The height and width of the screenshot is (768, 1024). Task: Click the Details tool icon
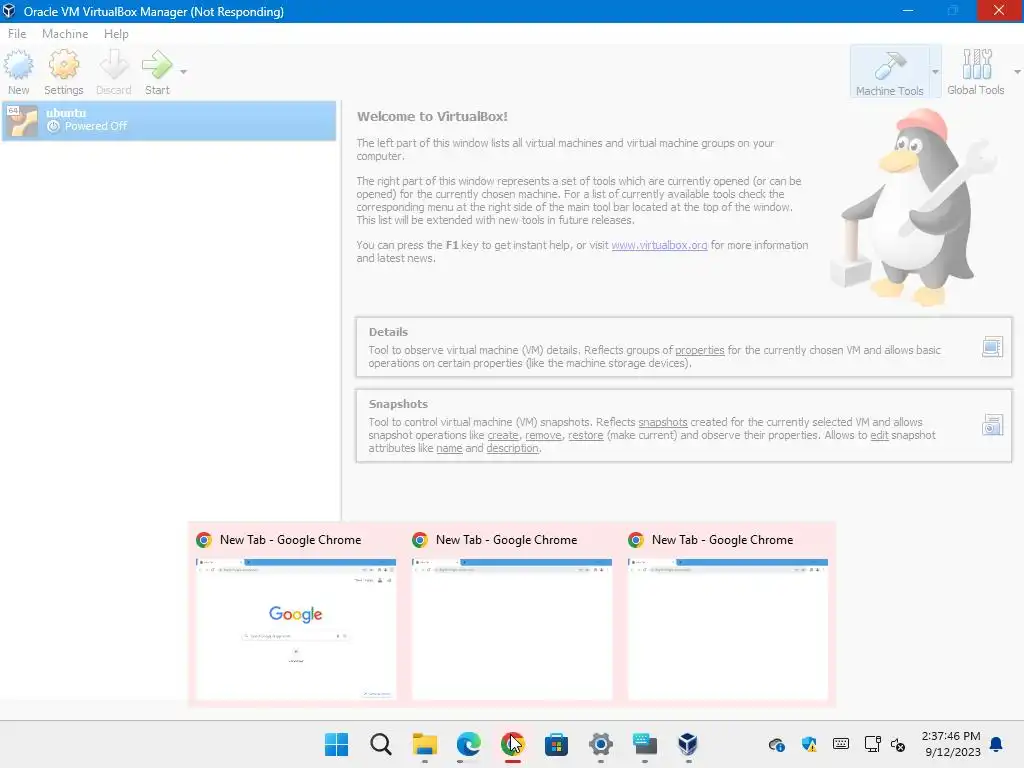[992, 347]
